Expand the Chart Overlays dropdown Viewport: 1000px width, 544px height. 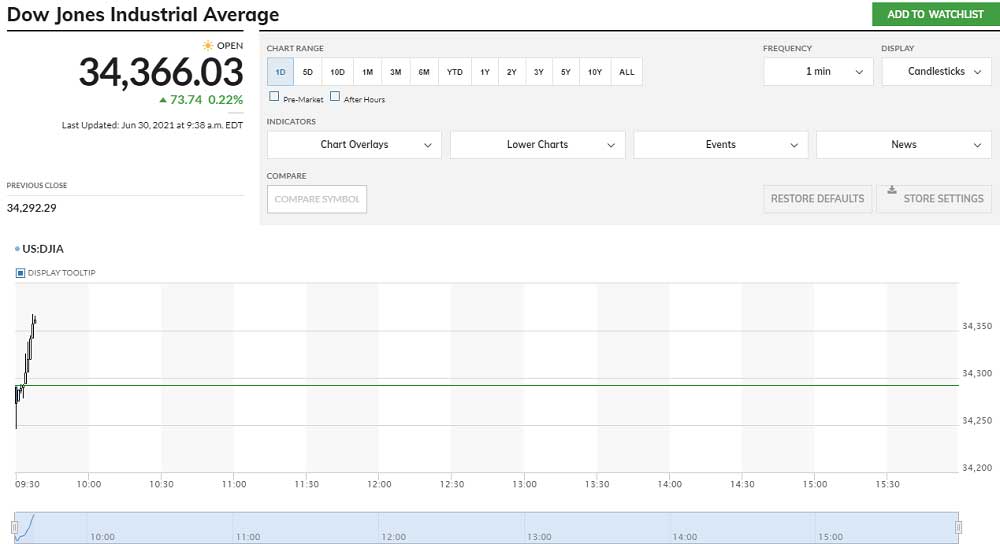coord(354,145)
